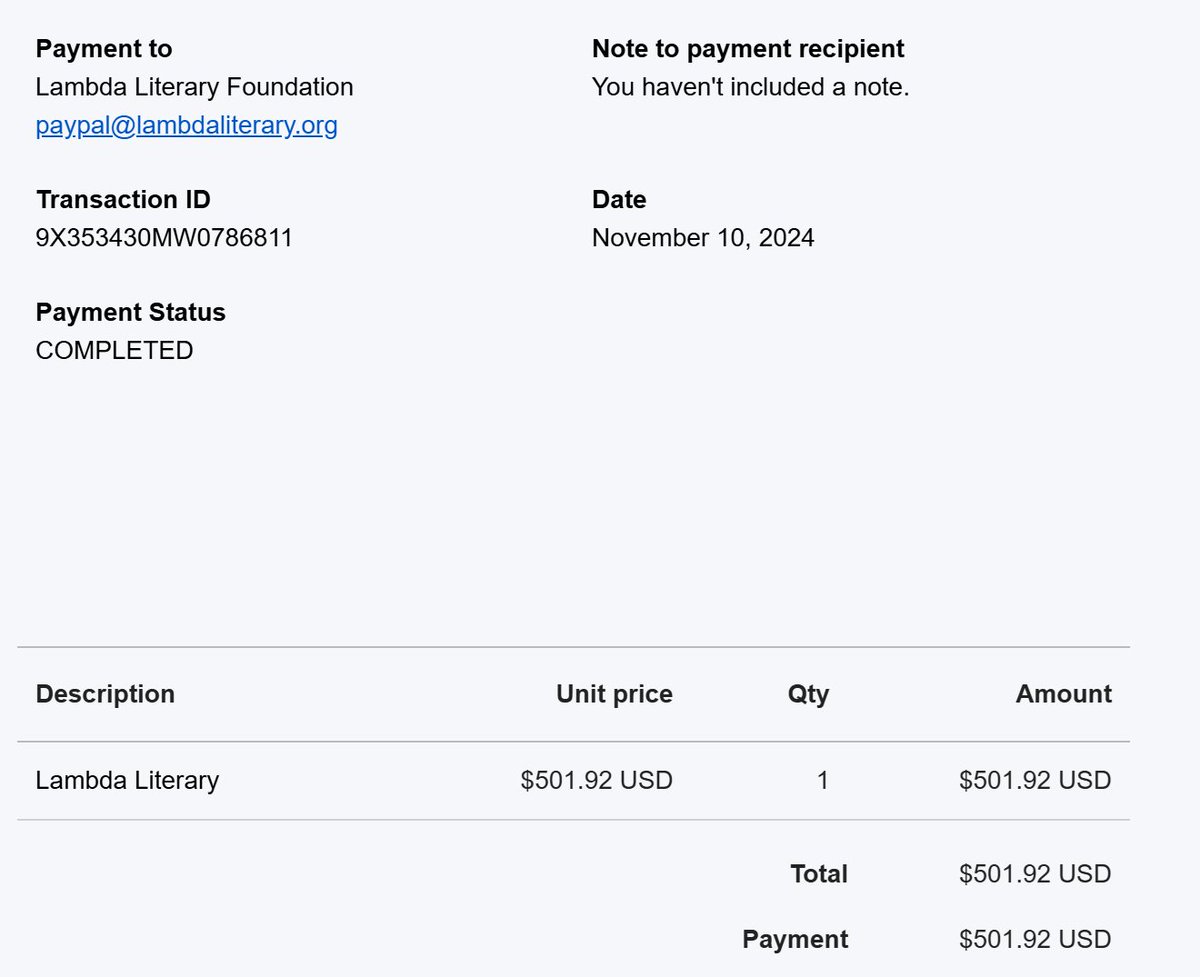Click the Description column header

click(x=105, y=694)
